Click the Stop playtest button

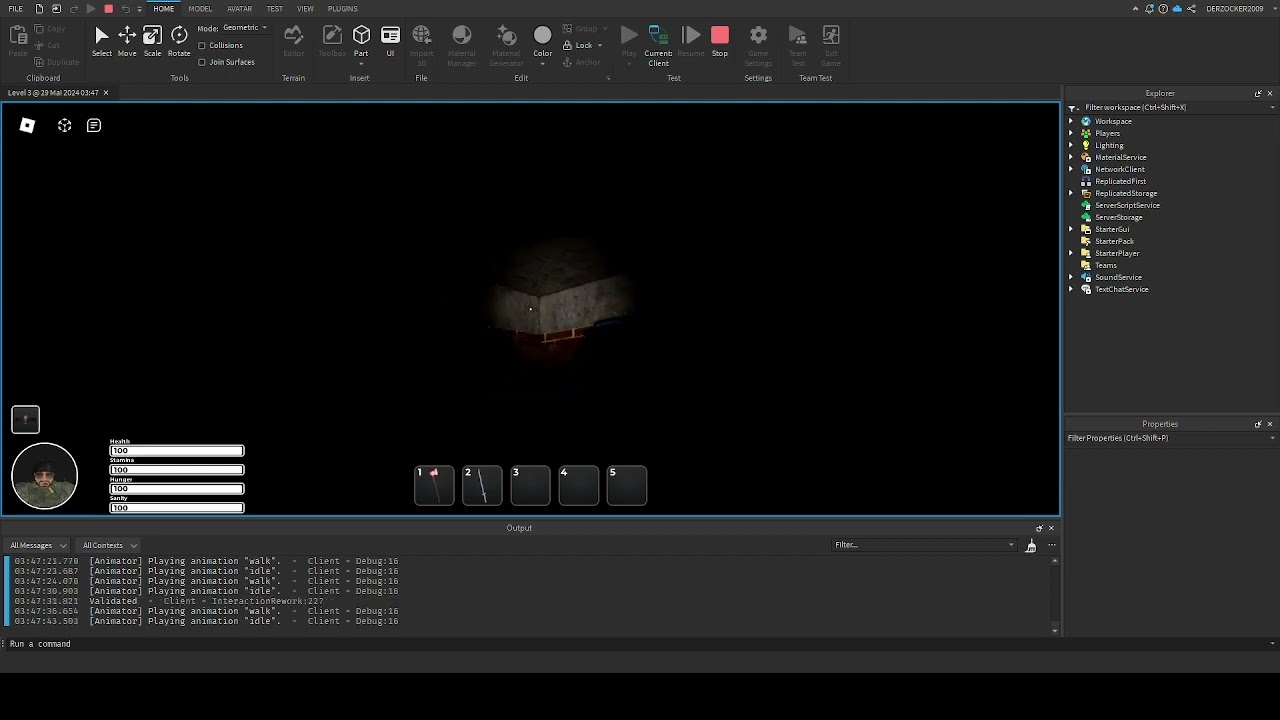tap(720, 40)
